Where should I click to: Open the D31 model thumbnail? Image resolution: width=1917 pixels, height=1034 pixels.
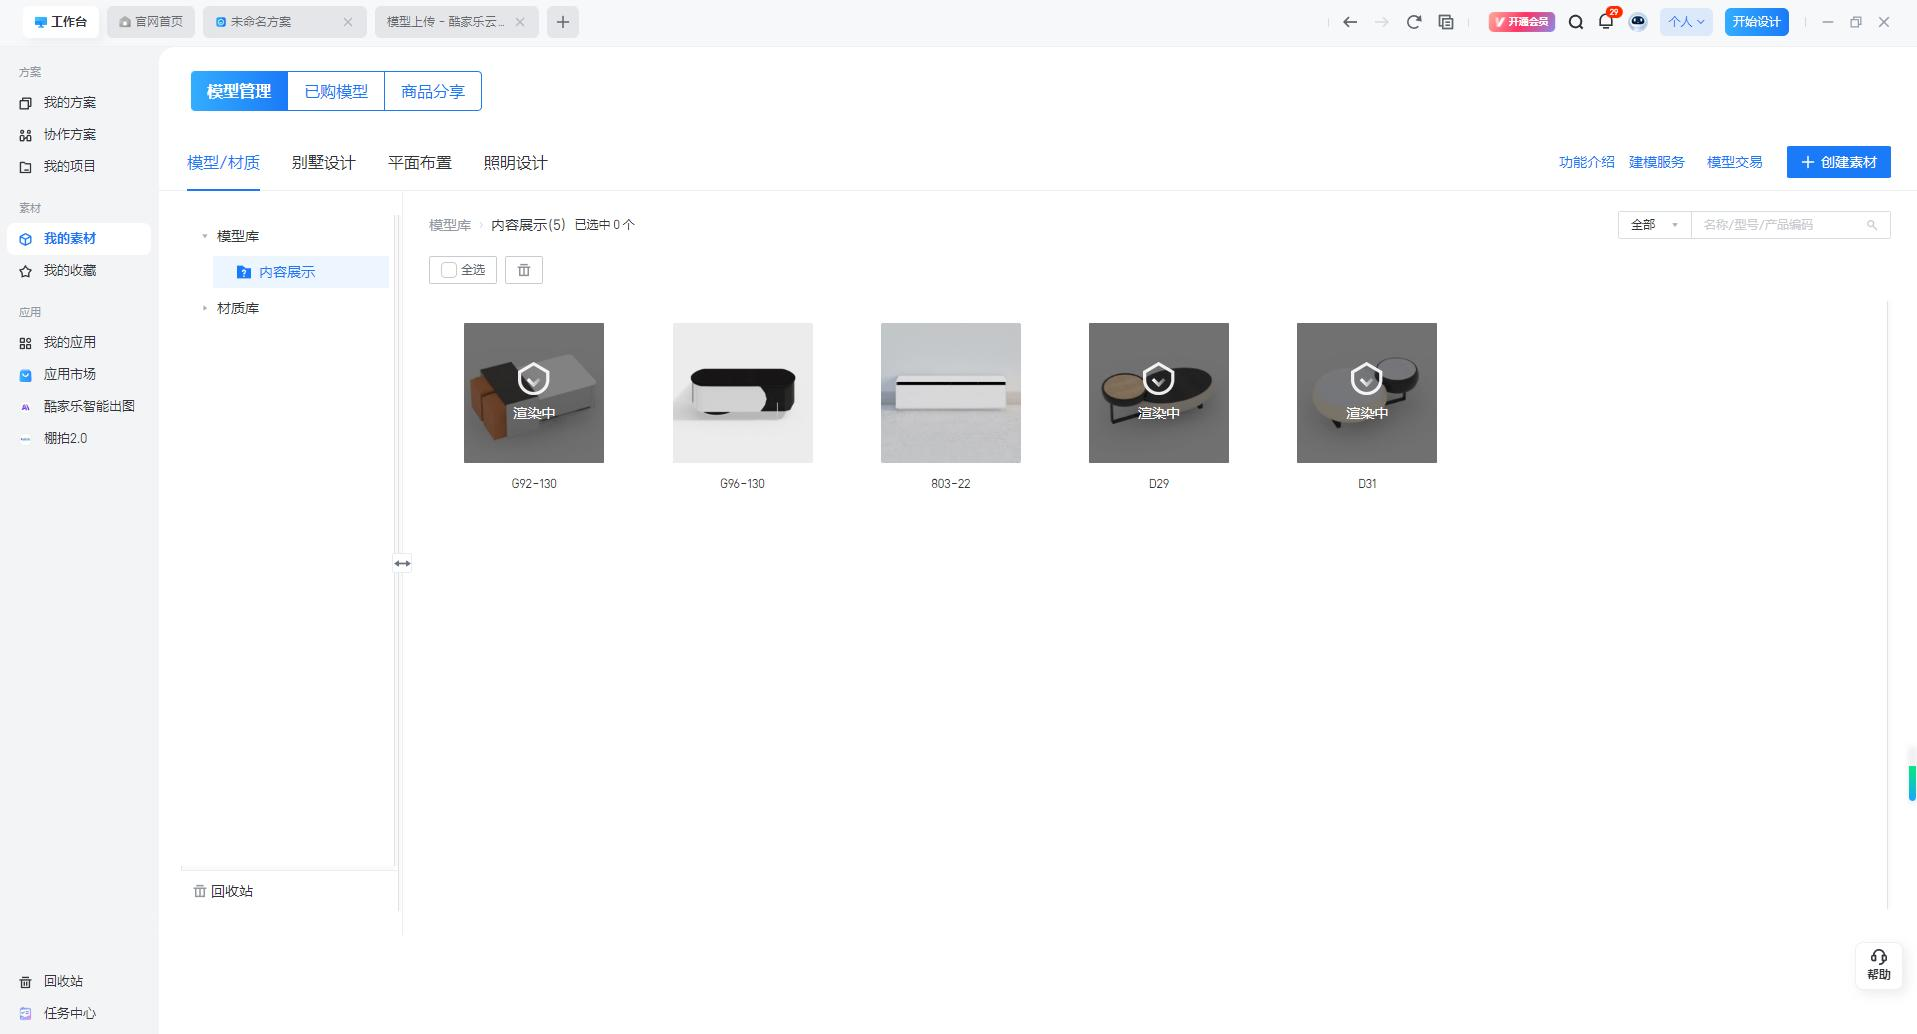[x=1367, y=393]
